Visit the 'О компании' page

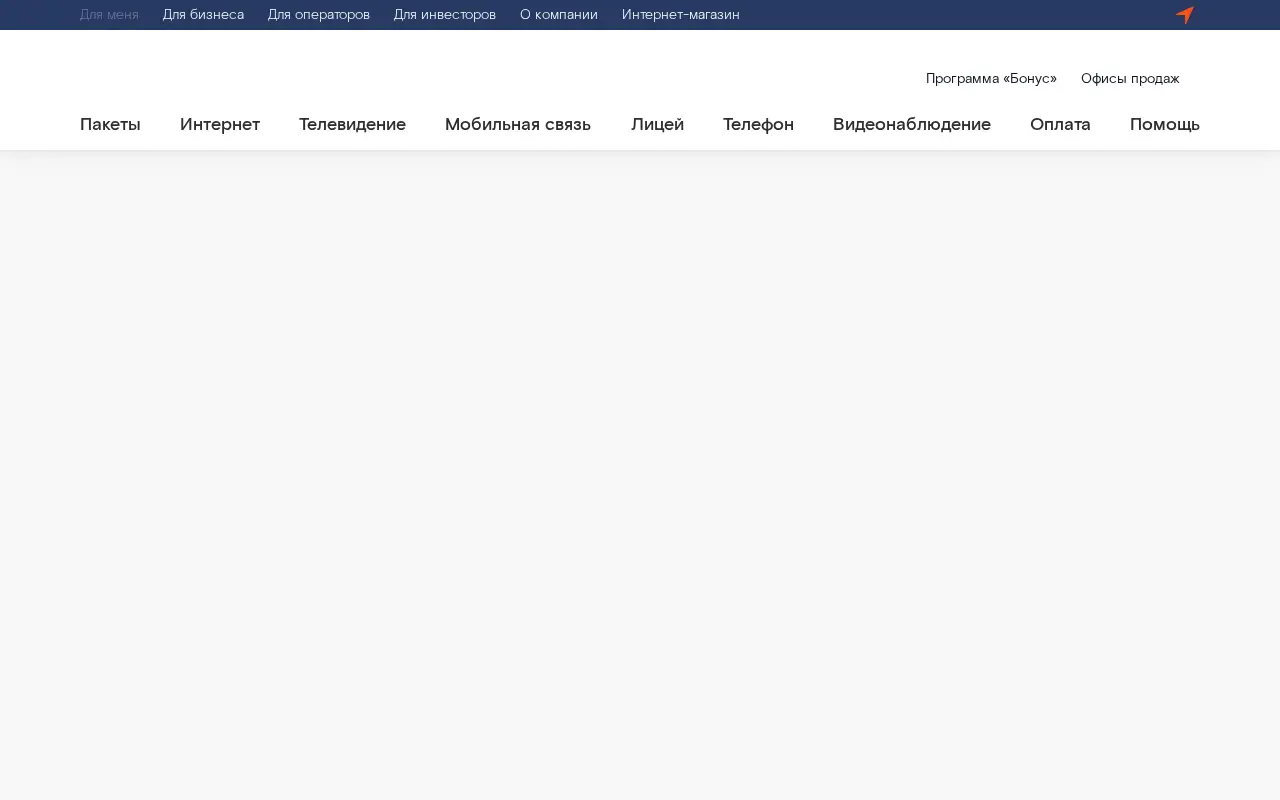(x=559, y=15)
